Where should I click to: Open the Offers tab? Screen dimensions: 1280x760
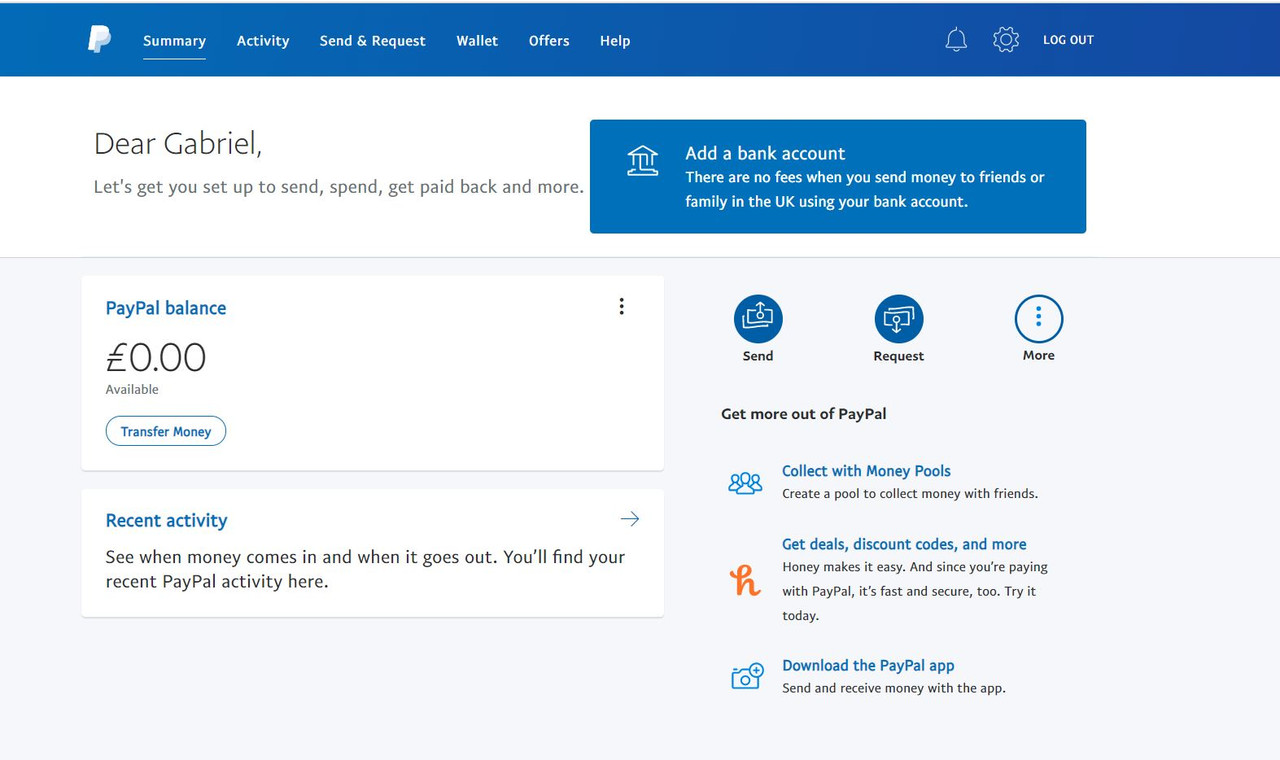tap(549, 41)
